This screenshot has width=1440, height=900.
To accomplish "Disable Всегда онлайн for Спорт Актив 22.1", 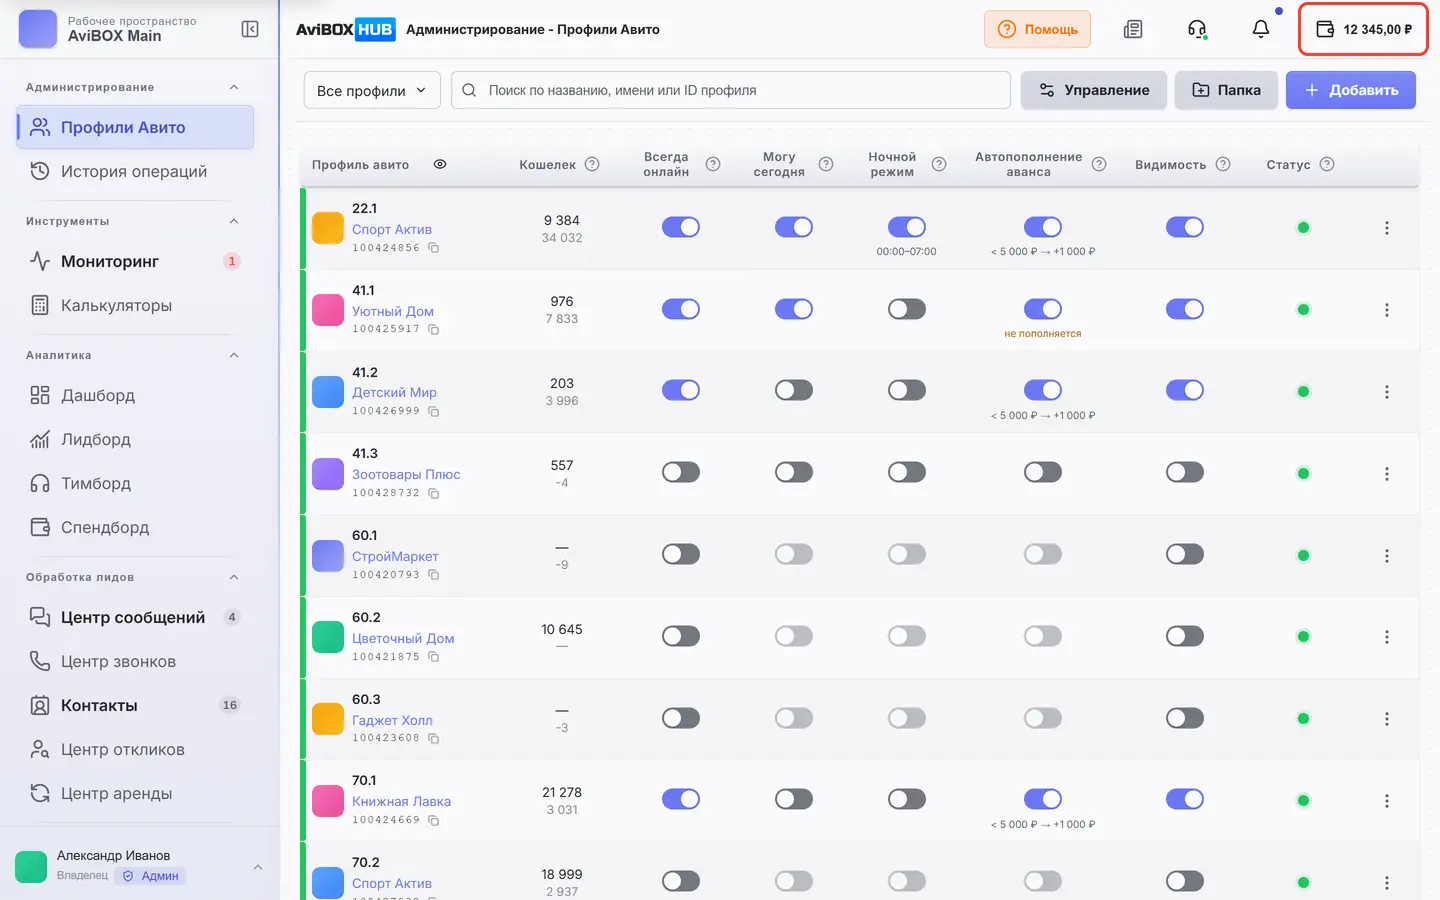I will [x=681, y=227].
